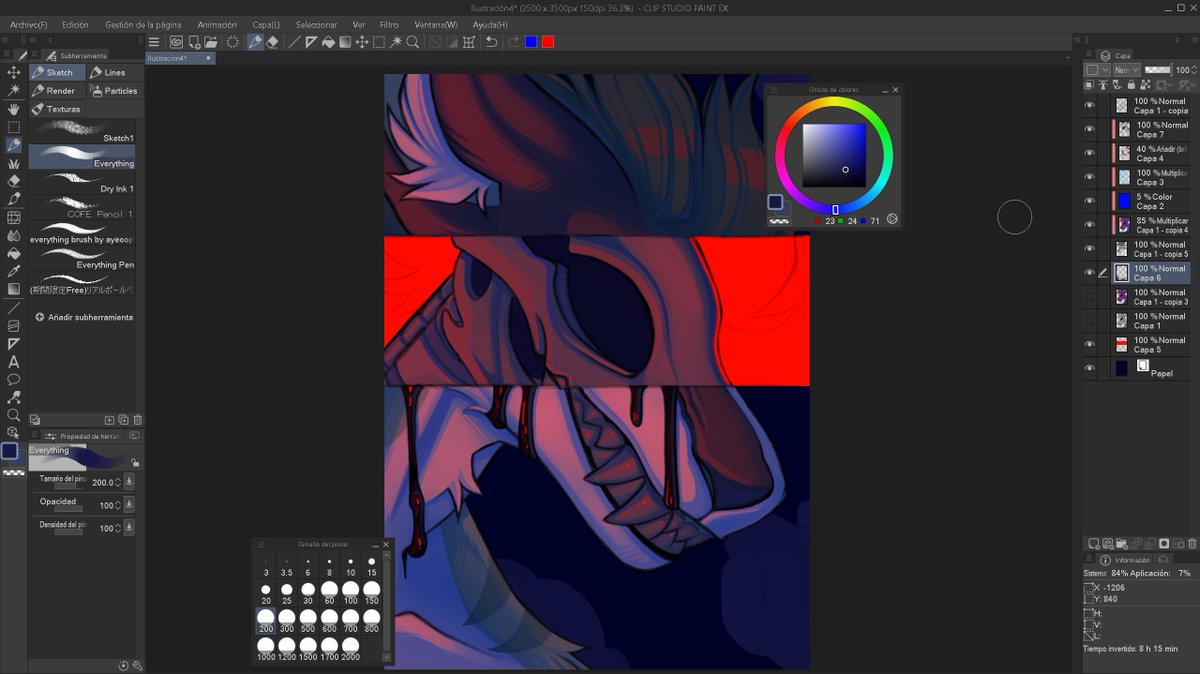Choose the Dry Ink 1 brush

tap(82, 182)
